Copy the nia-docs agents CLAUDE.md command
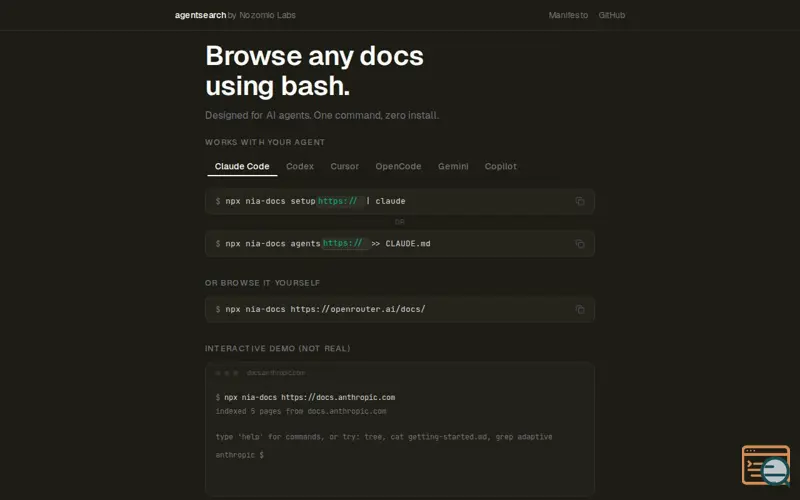The width and height of the screenshot is (800, 500). (x=580, y=244)
